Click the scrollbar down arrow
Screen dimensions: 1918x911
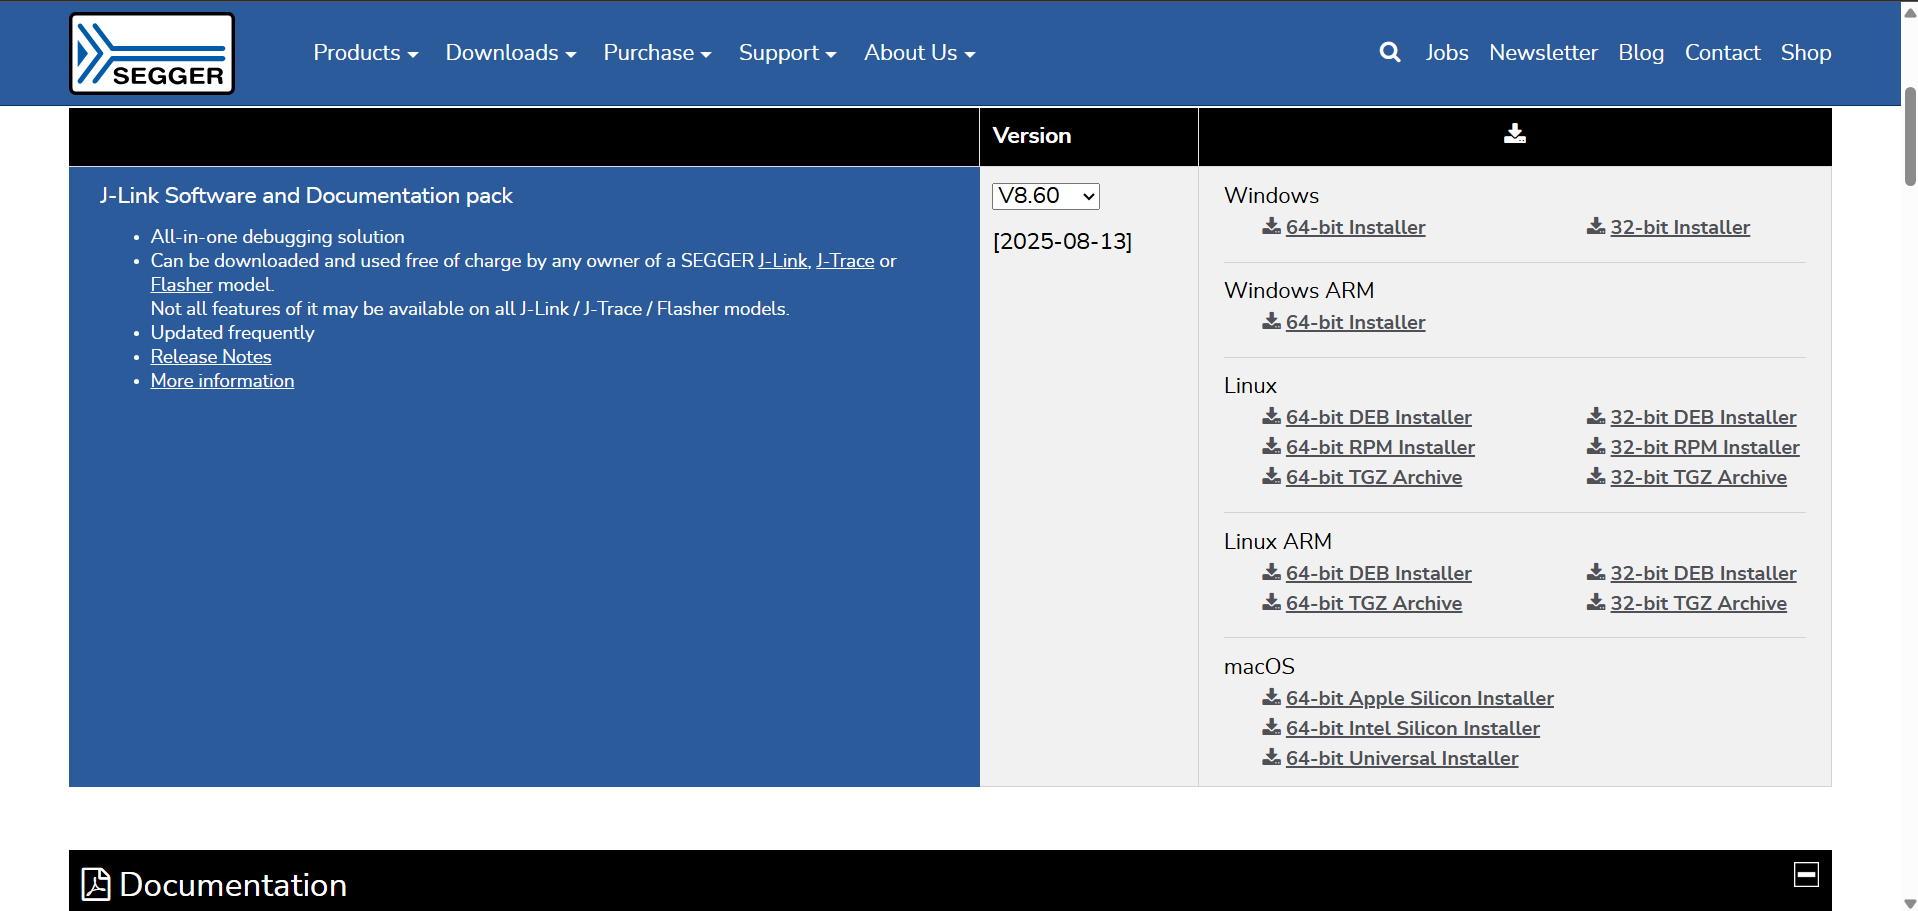[x=1910, y=902]
